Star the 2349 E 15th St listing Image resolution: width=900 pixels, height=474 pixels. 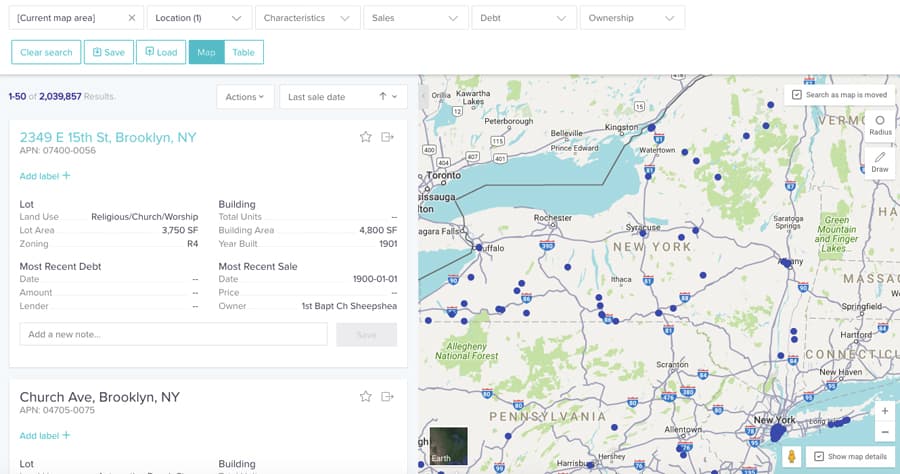pyautogui.click(x=366, y=137)
